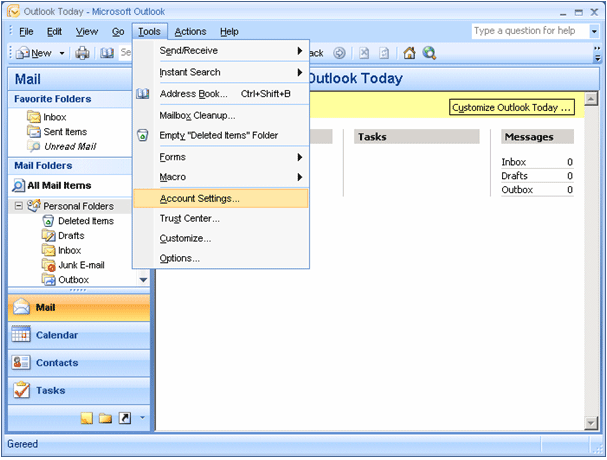This screenshot has height=460, width=607.
Task: Click the Sent Items folder icon
Action: pos(34,132)
